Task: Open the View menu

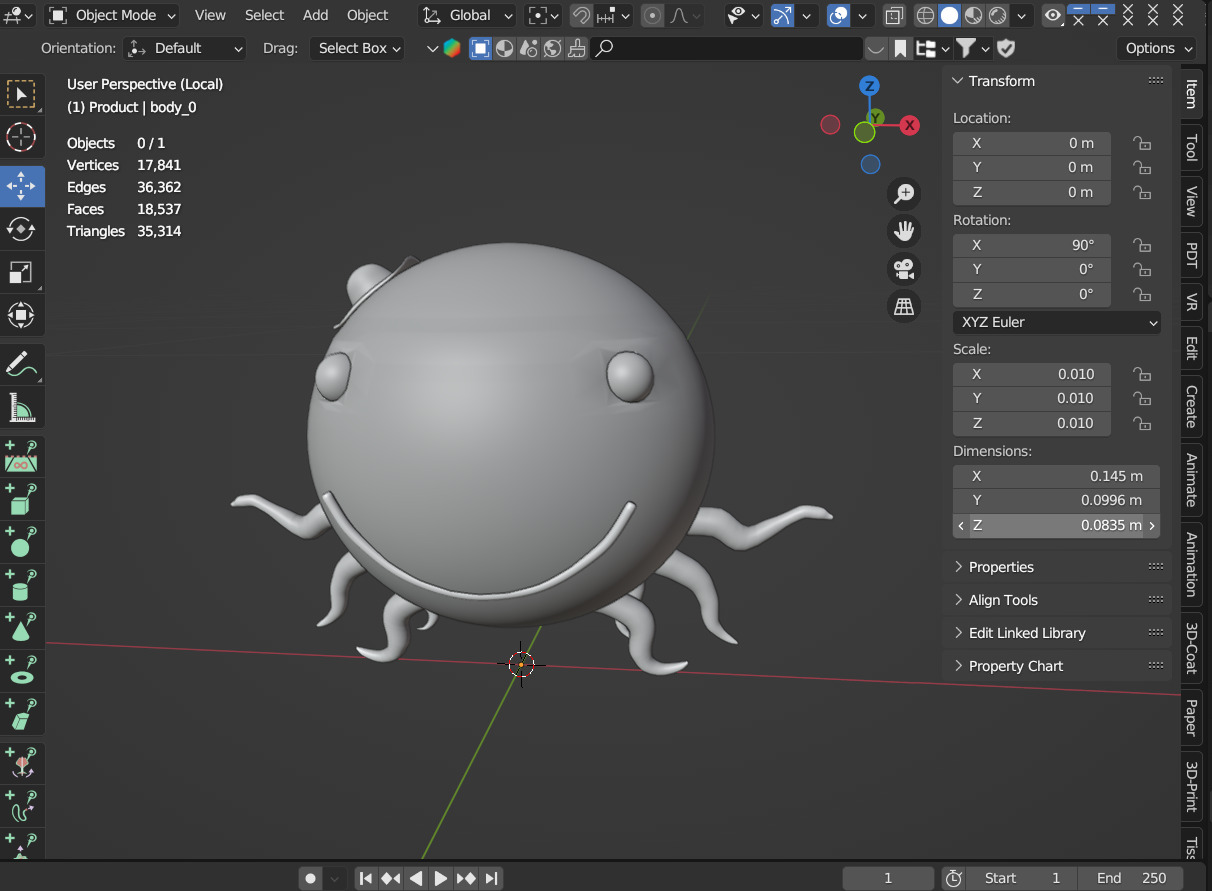Action: (x=210, y=15)
